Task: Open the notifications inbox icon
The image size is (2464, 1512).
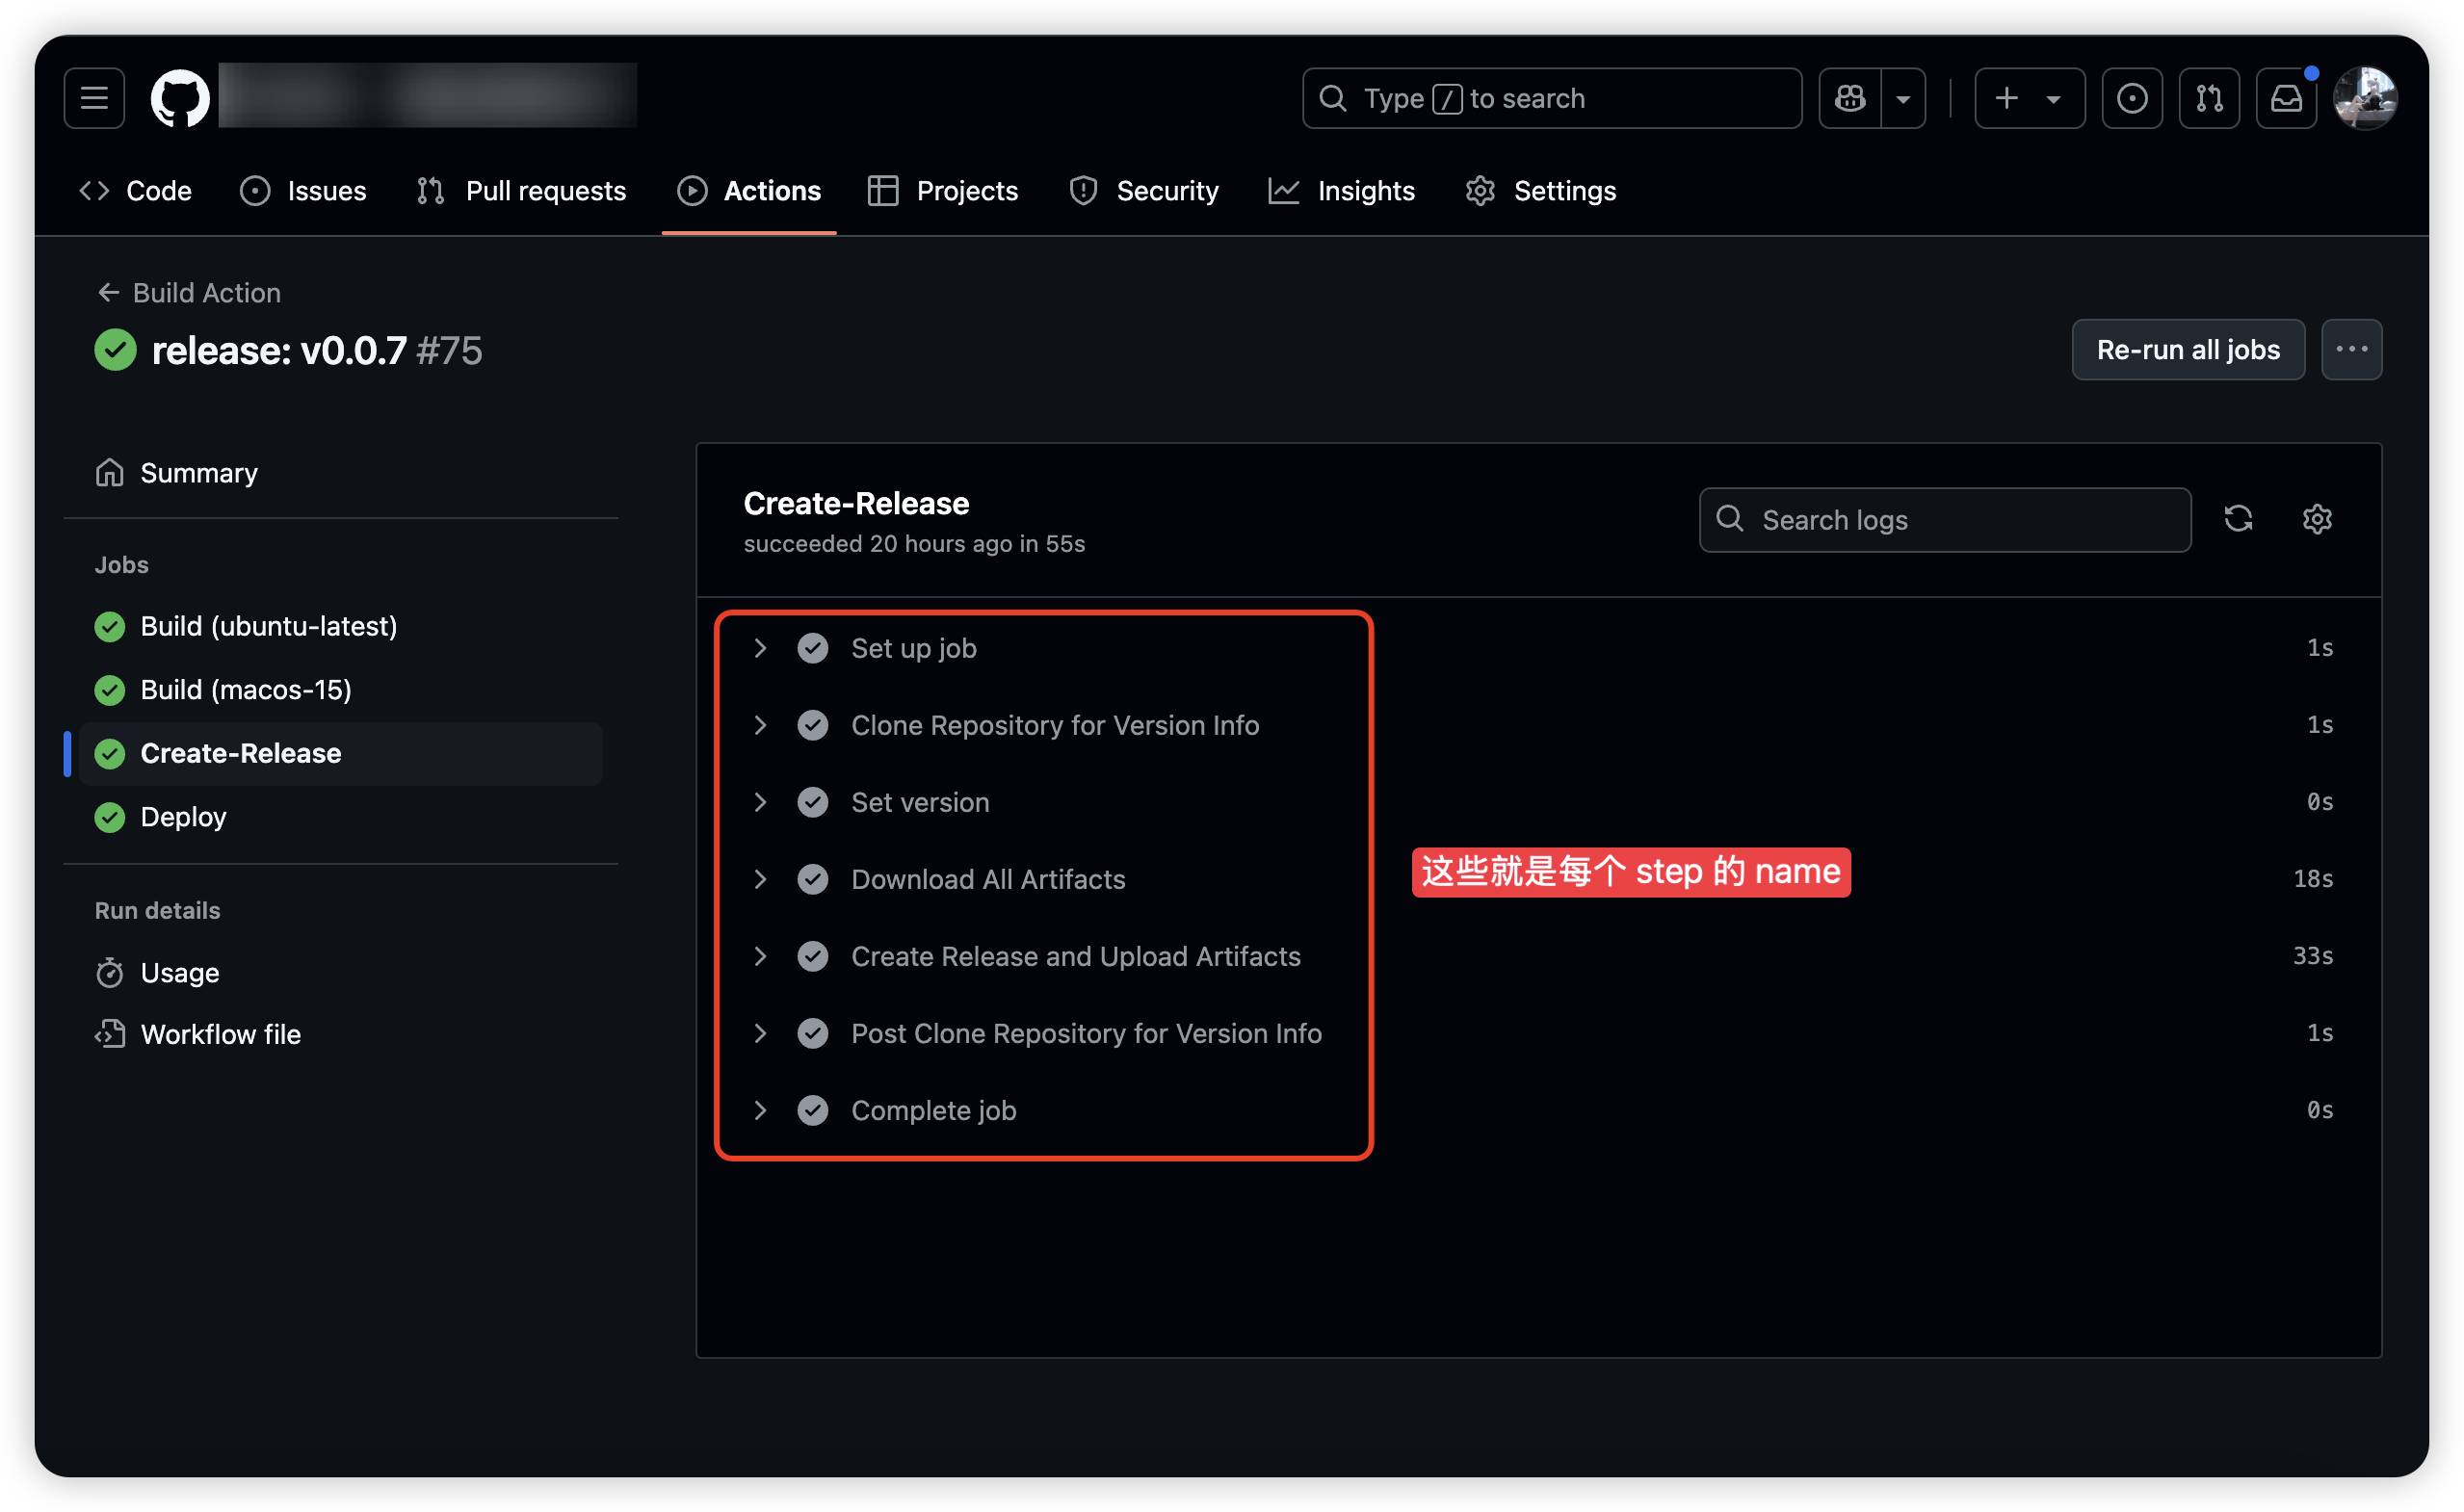Action: 2286,97
